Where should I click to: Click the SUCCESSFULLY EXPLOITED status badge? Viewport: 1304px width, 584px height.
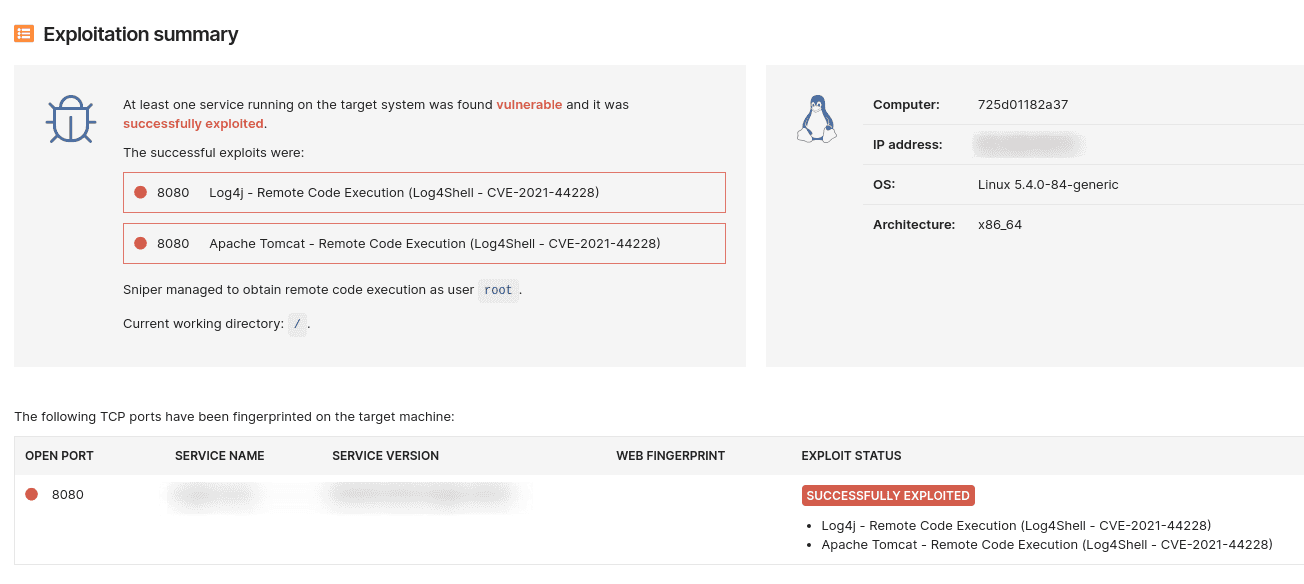point(888,496)
